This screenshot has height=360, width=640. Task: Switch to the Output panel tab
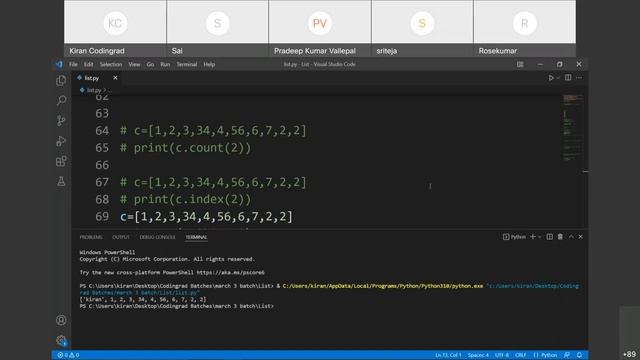(x=121, y=237)
